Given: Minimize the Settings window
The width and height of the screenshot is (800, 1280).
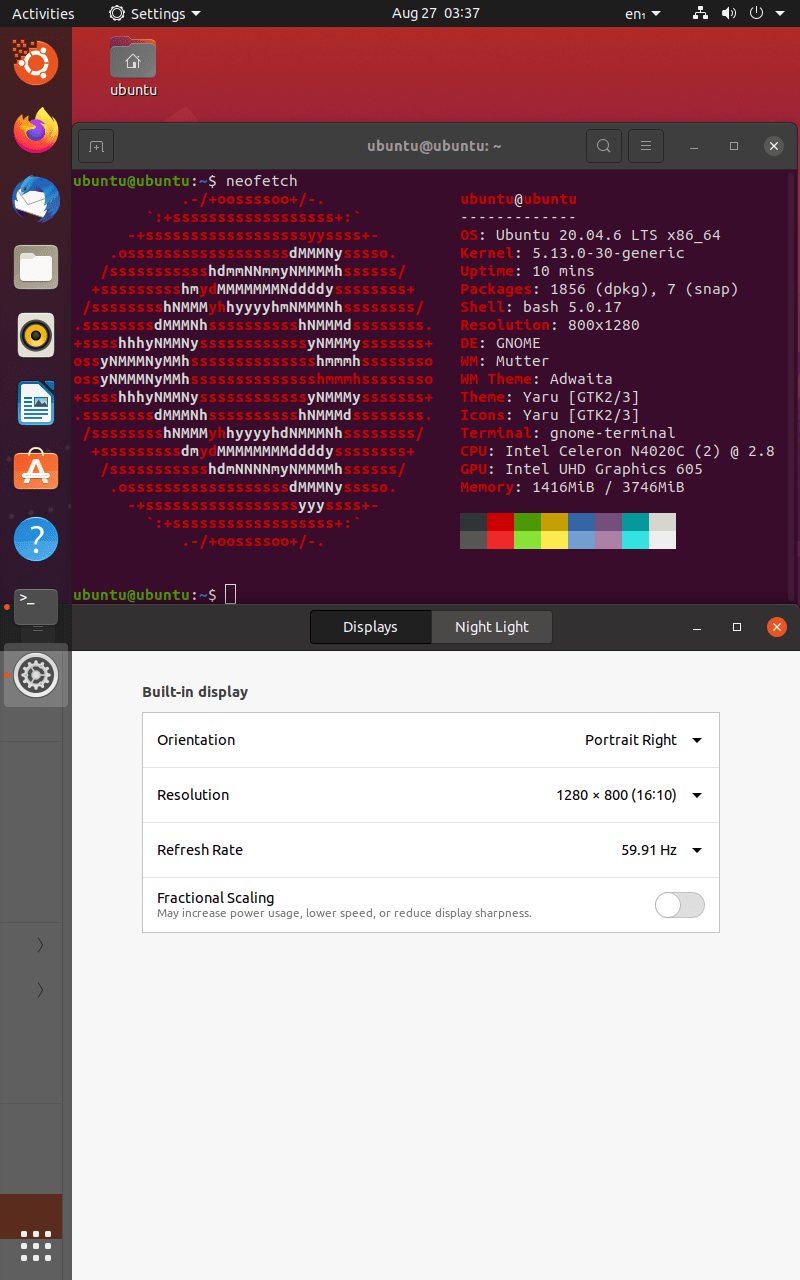Looking at the screenshot, I should (x=697, y=627).
